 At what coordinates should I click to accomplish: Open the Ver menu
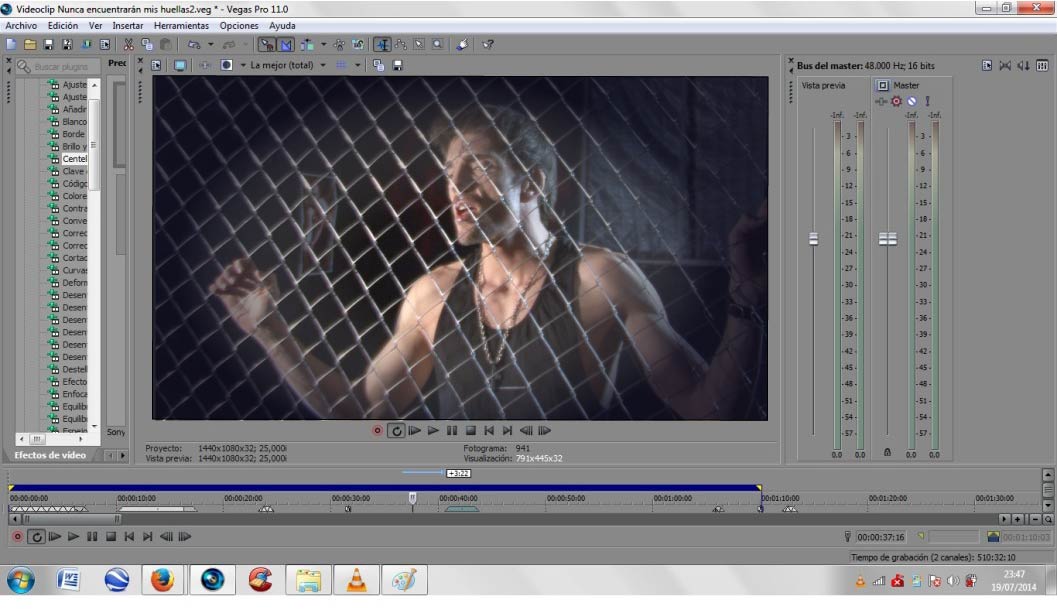pyautogui.click(x=95, y=26)
